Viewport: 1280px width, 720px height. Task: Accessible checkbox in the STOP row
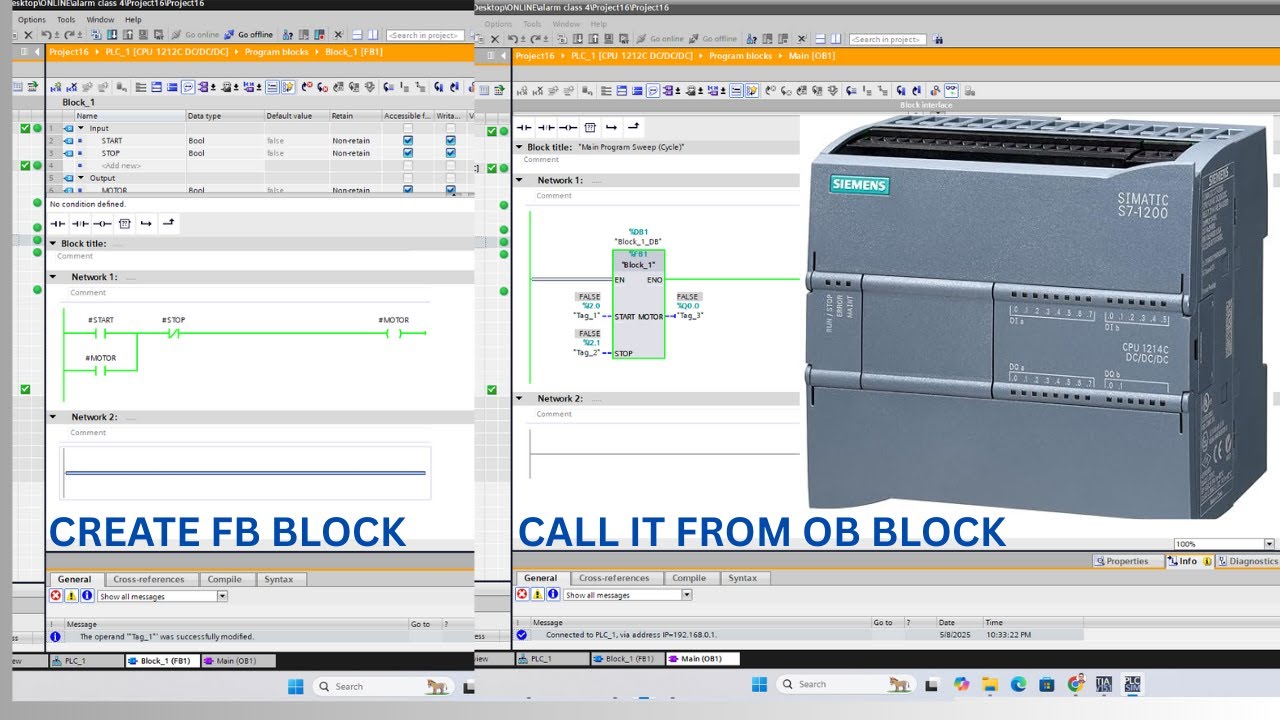(408, 153)
